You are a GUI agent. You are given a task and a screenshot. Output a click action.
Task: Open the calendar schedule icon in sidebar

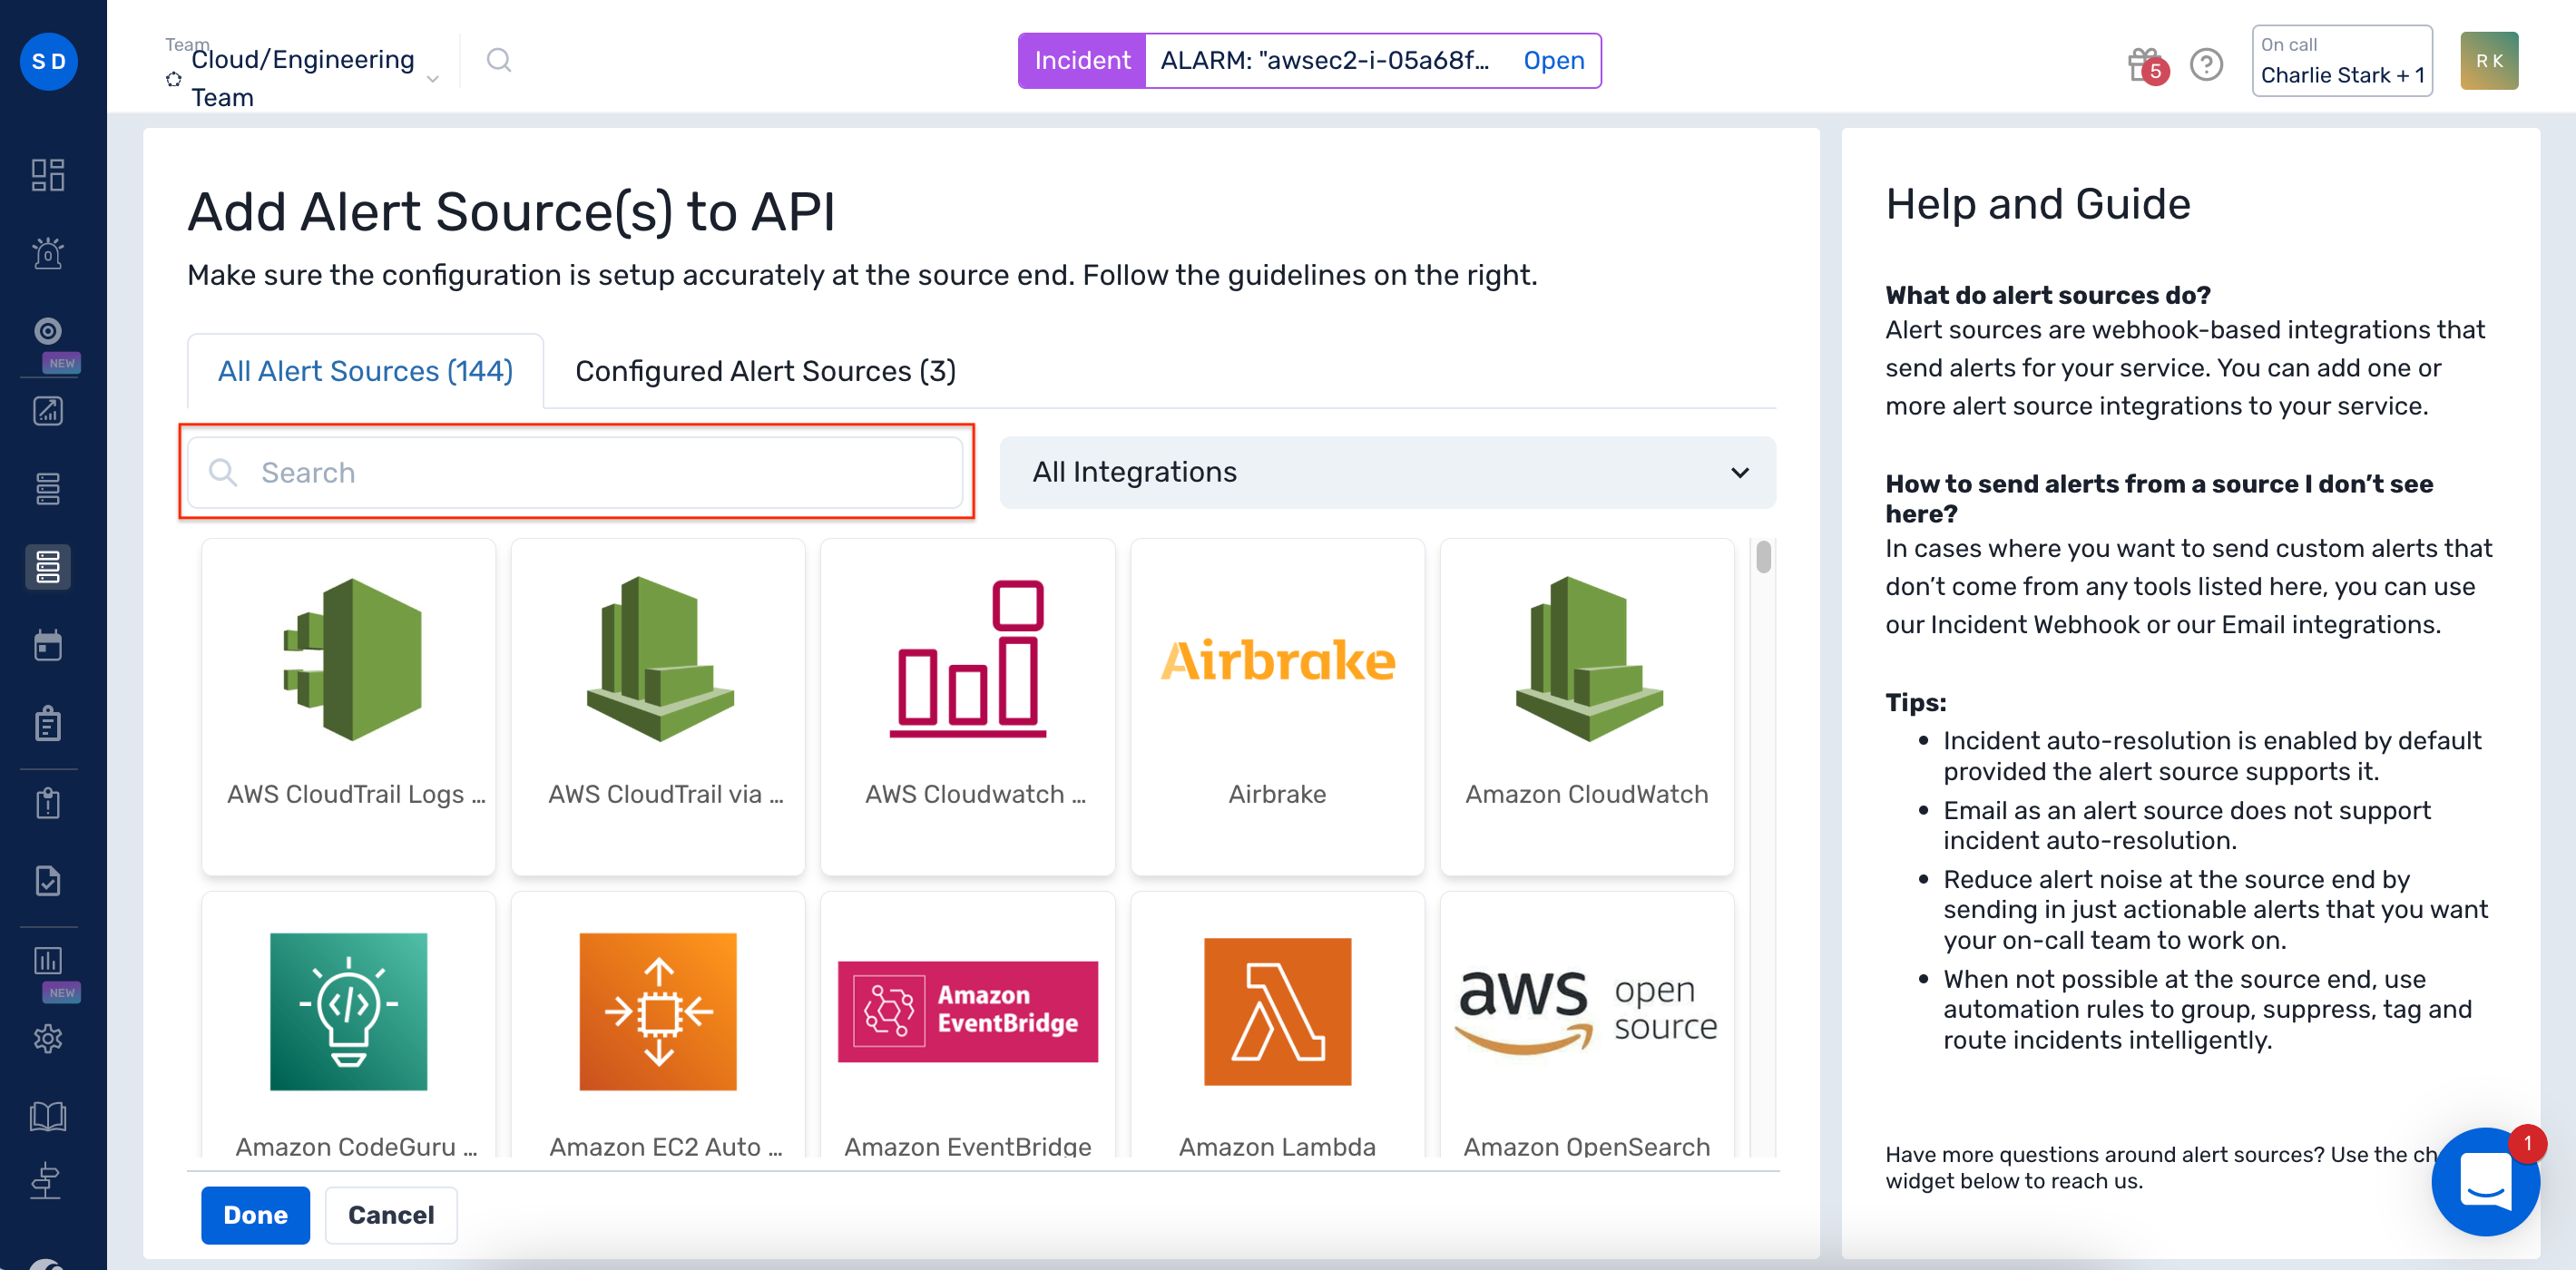click(48, 645)
